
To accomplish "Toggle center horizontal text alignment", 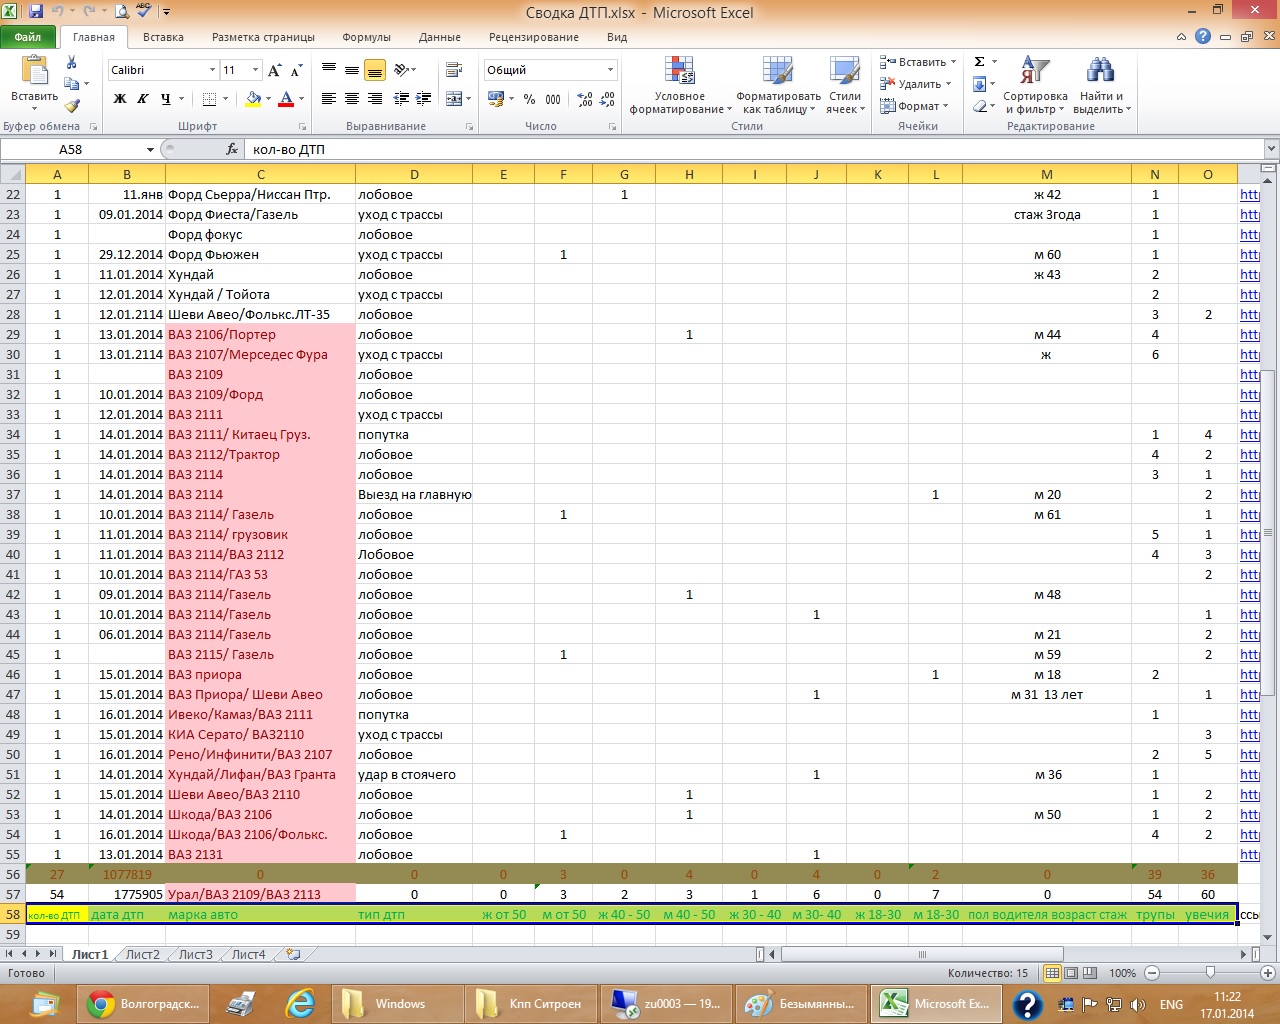I will (352, 99).
